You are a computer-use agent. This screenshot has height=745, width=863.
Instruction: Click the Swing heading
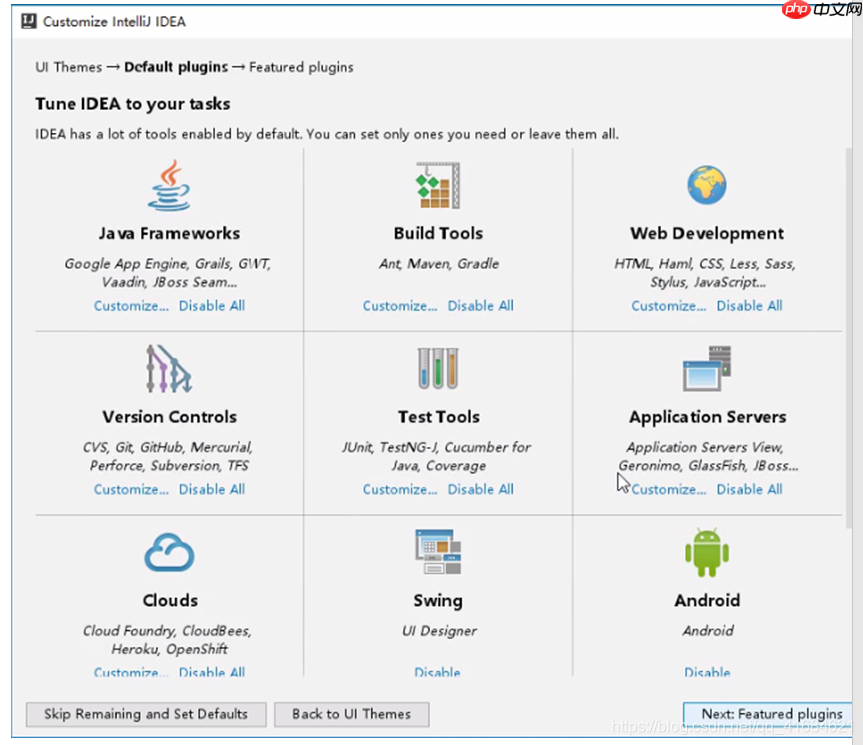pyautogui.click(x=438, y=601)
